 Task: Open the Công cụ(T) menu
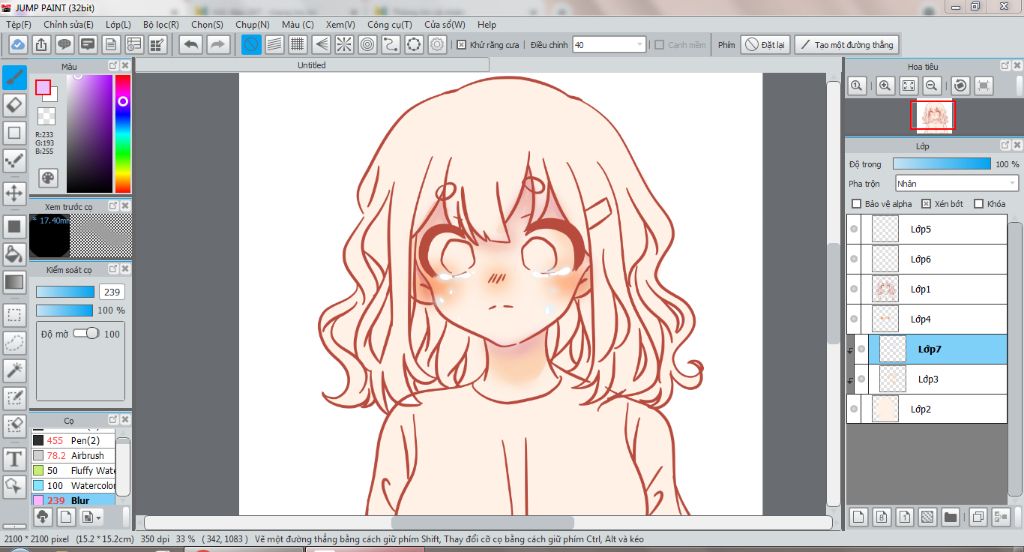[x=389, y=24]
